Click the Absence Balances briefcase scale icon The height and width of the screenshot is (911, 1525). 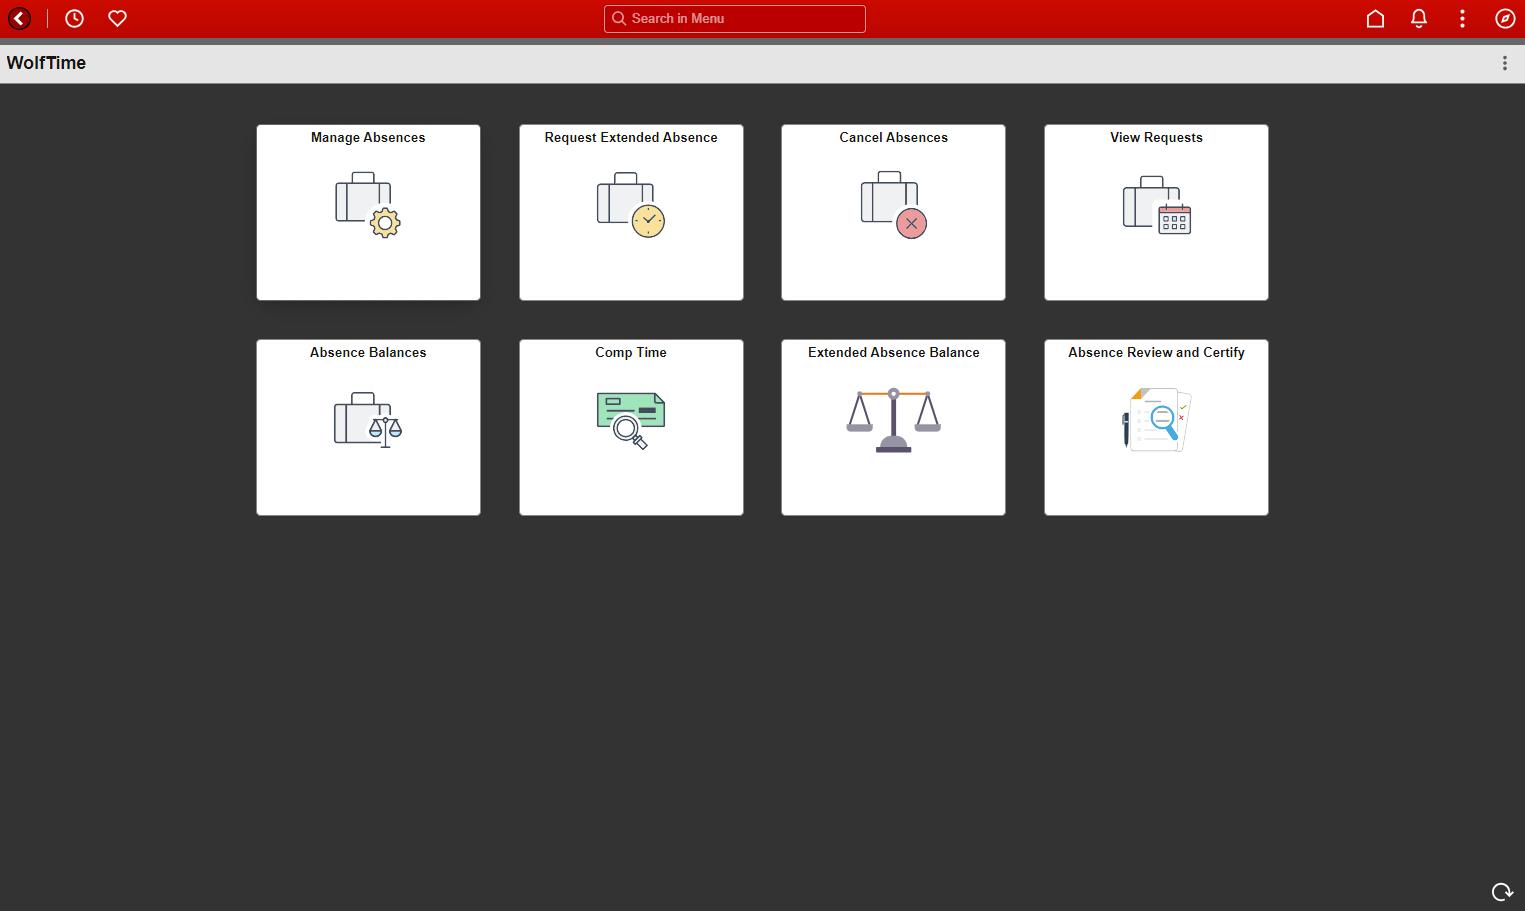tap(368, 420)
